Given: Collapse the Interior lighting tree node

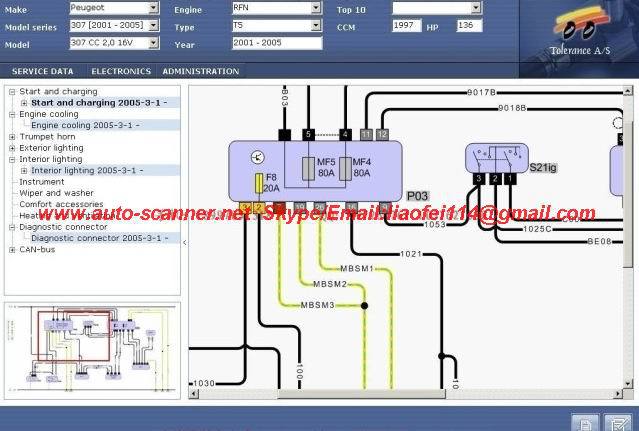Looking at the screenshot, I should coord(12,160).
